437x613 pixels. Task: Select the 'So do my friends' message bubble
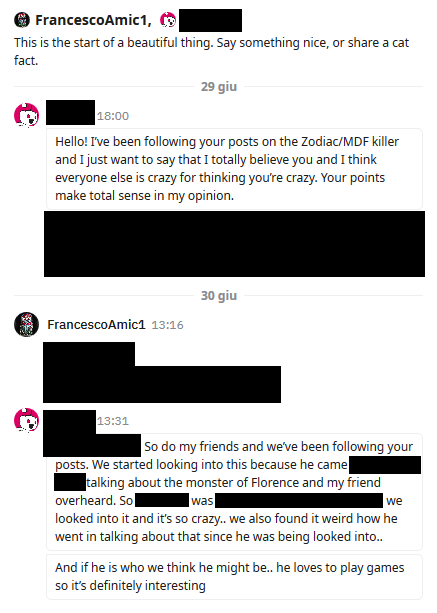click(x=235, y=492)
